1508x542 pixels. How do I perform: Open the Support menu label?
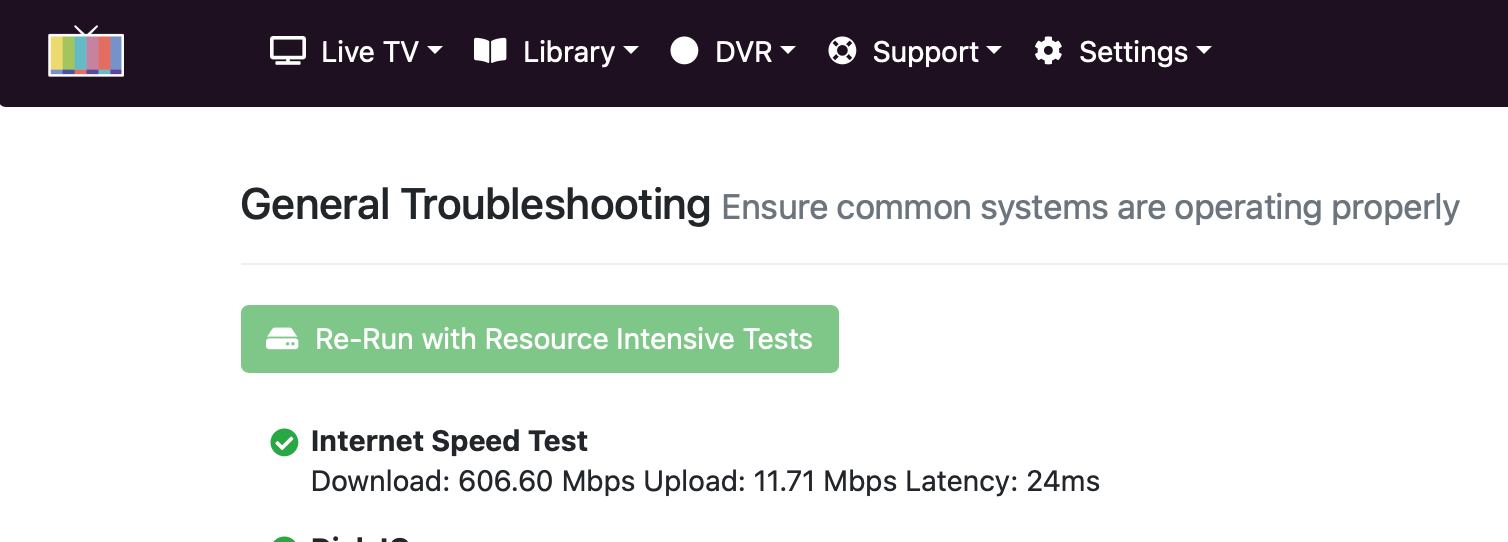pos(925,52)
